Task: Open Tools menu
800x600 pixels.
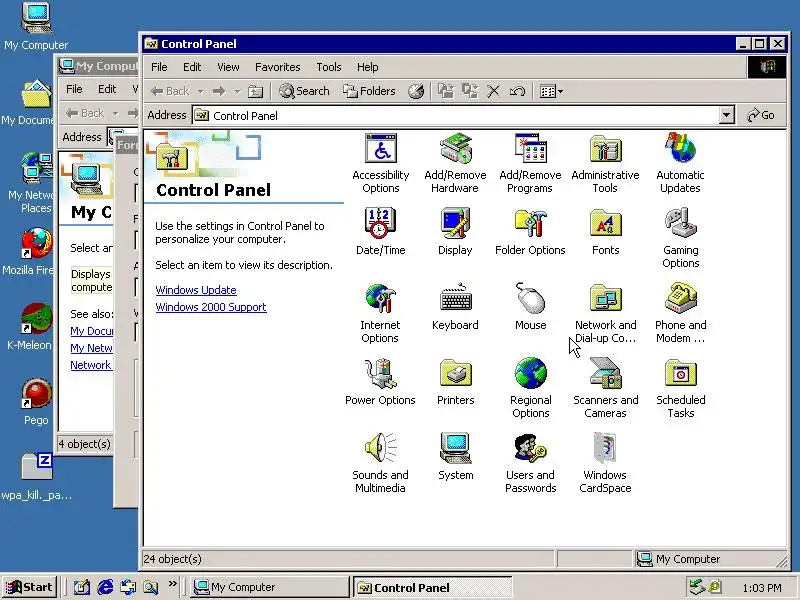Action: point(329,67)
